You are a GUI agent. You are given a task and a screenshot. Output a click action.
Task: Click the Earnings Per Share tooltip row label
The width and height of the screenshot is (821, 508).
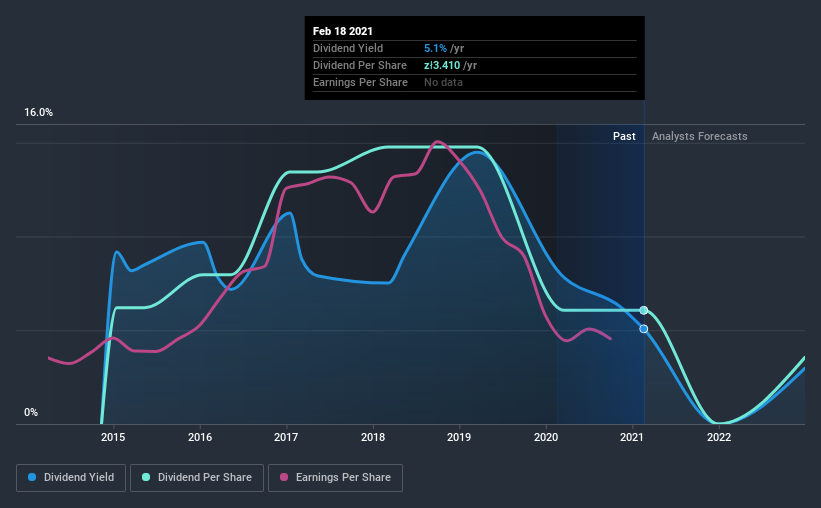(360, 82)
